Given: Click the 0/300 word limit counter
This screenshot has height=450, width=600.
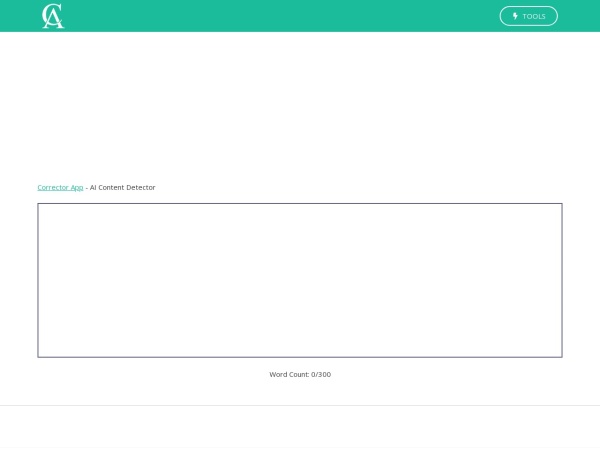Looking at the screenshot, I should tap(321, 374).
